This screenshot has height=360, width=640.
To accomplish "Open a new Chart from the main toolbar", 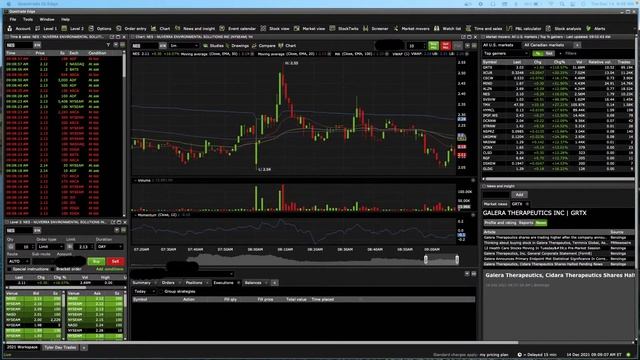I will [160, 29].
